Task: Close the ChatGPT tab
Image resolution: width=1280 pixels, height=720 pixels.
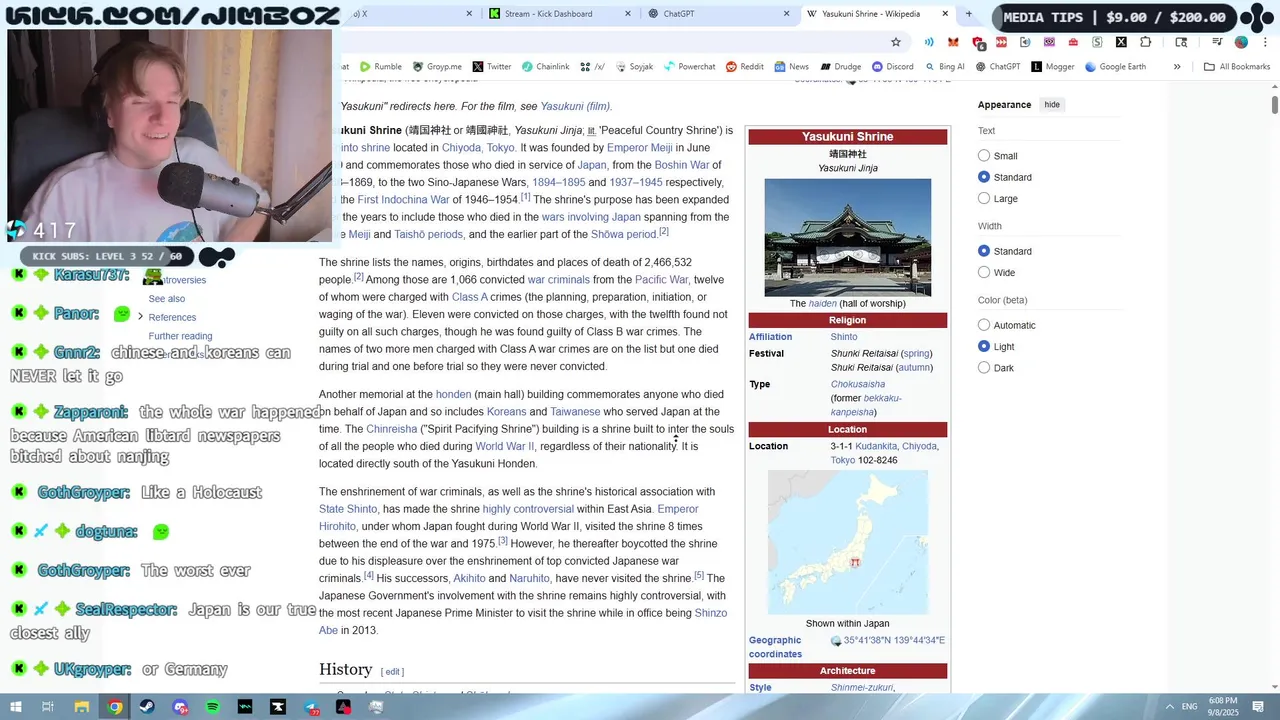Action: coord(786,14)
